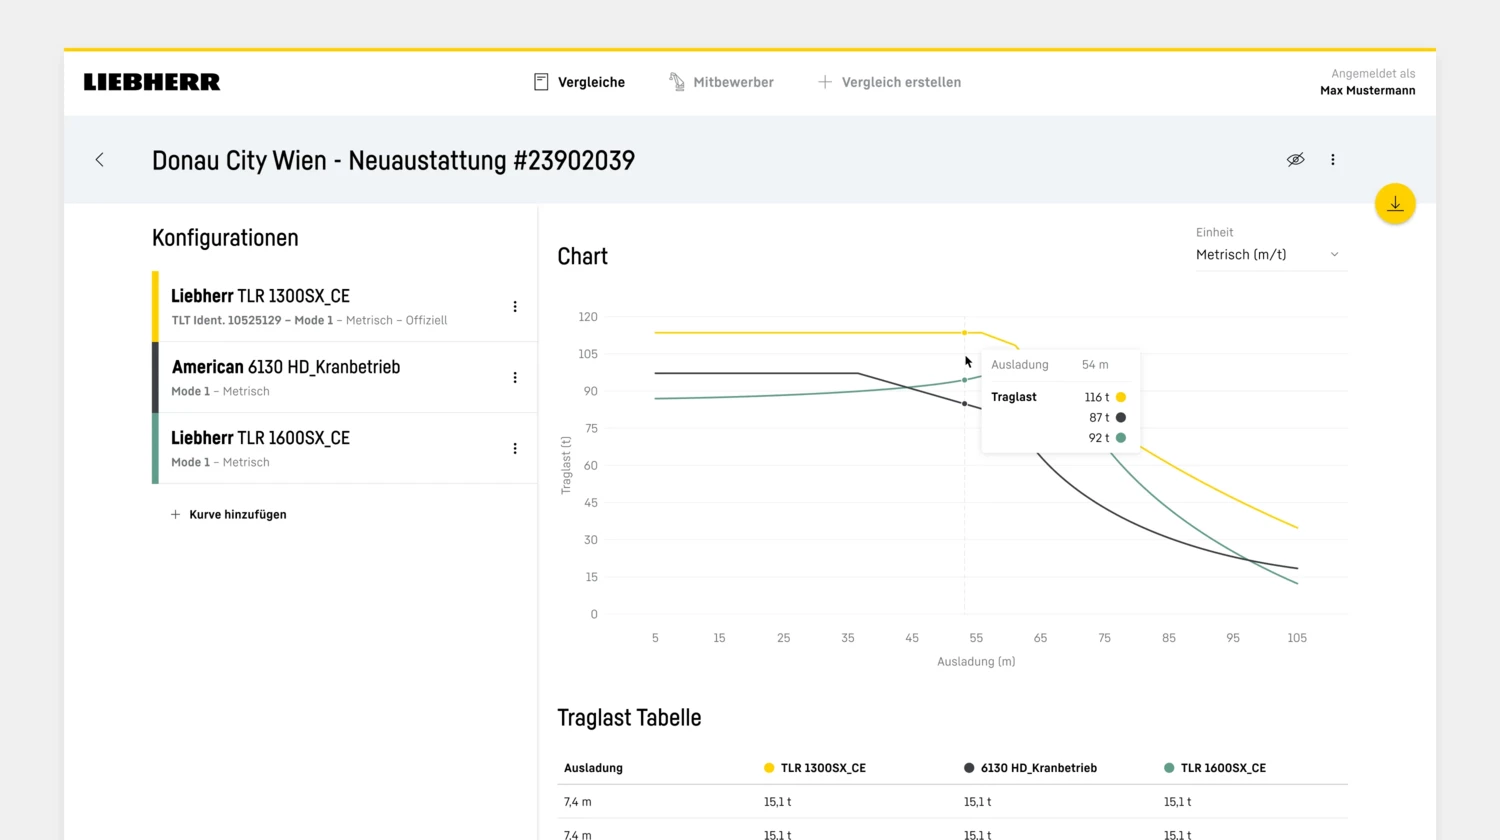The image size is (1500, 840).
Task: Select the American 6130 HD_Kranbetrieb configuration
Action: click(x=344, y=377)
